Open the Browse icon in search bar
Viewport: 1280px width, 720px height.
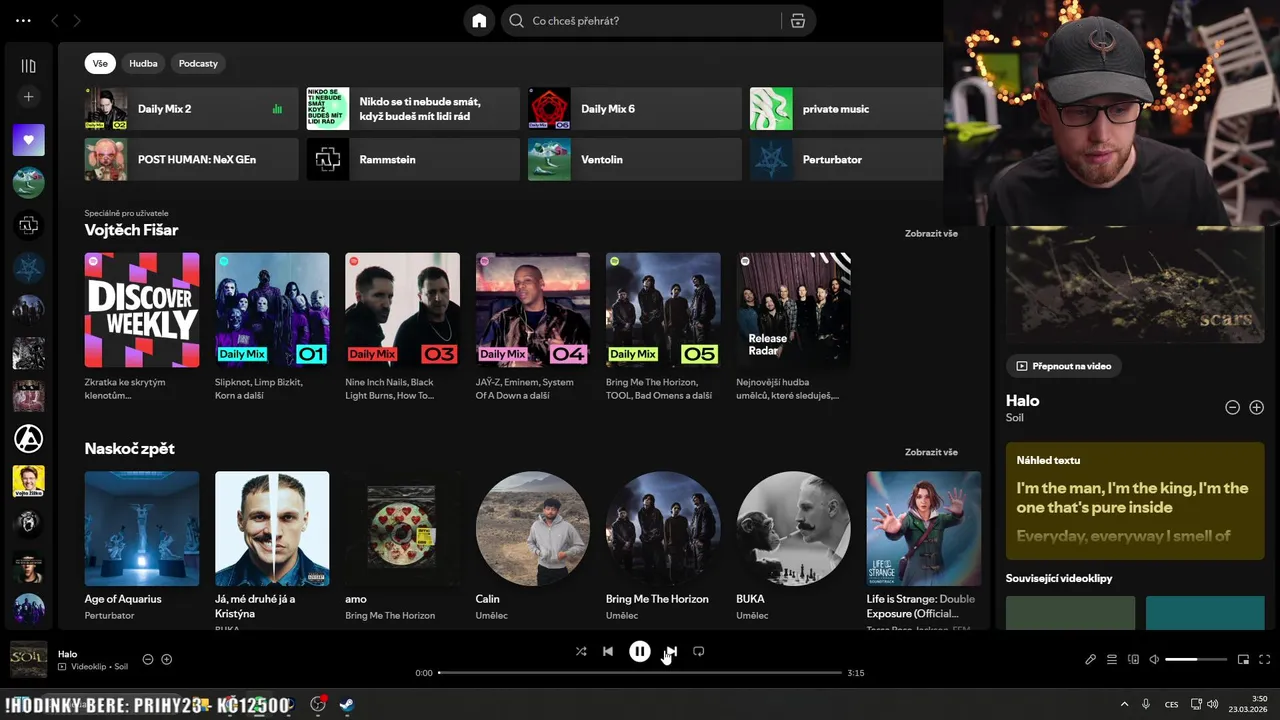798,21
